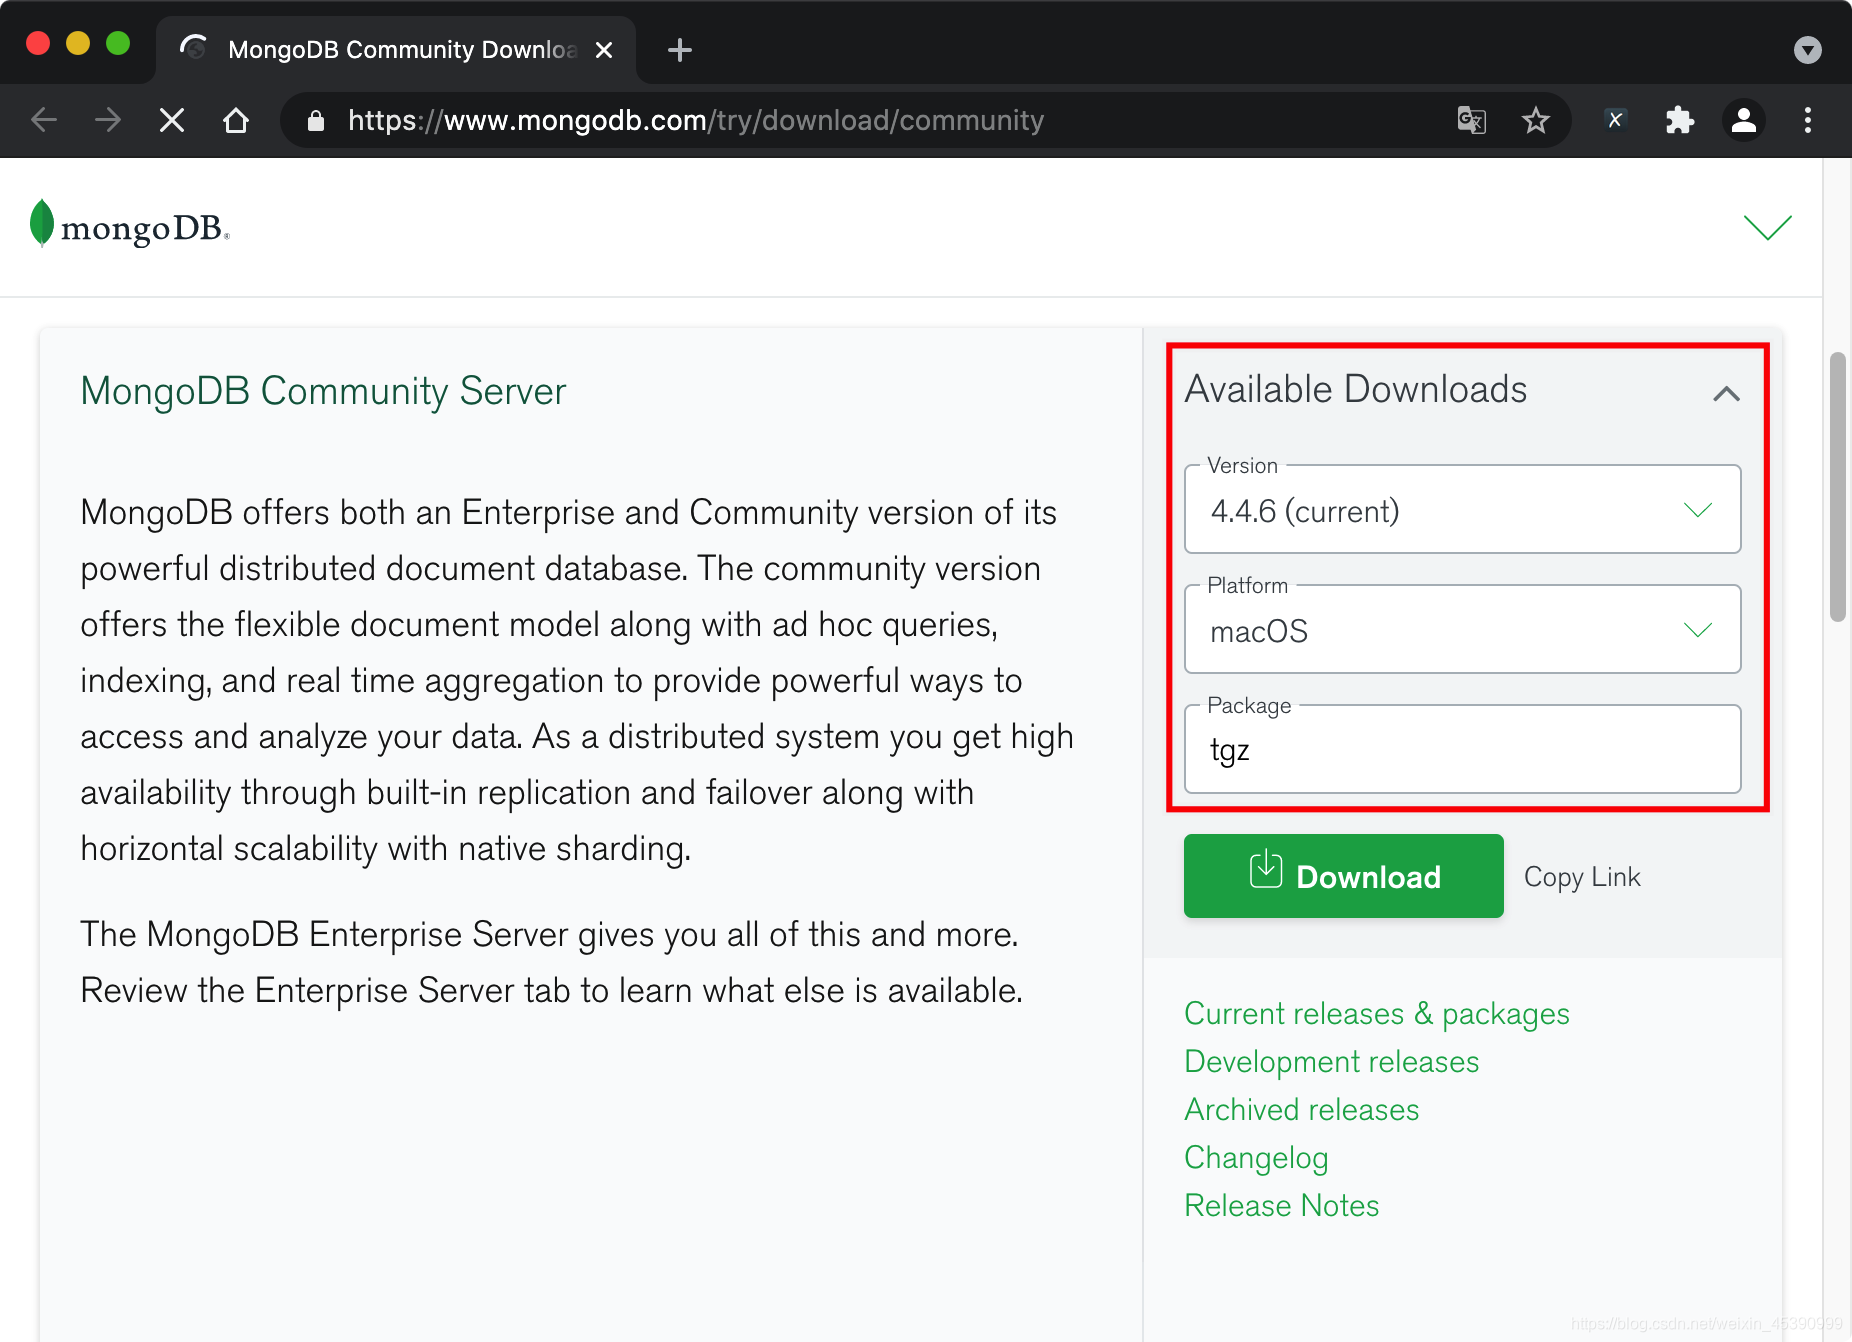
Task: Click the site security padlock icon
Action: 316,120
